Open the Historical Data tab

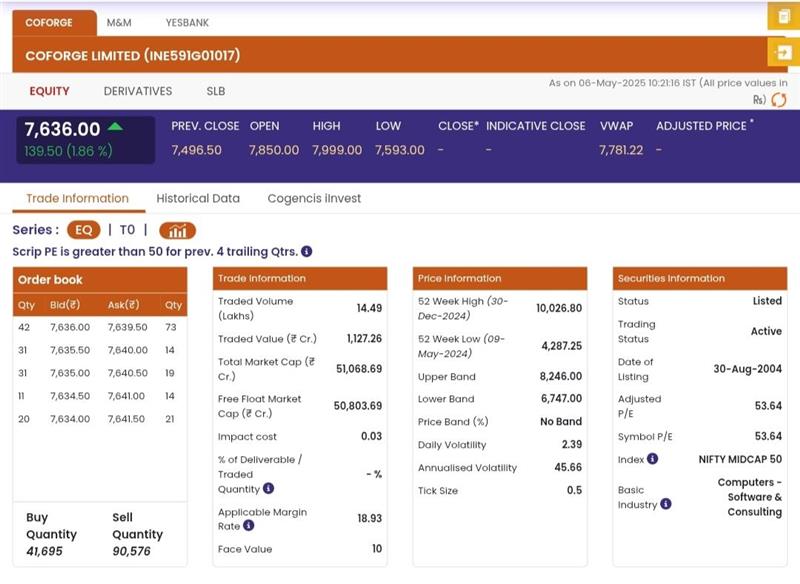pyautogui.click(x=198, y=198)
